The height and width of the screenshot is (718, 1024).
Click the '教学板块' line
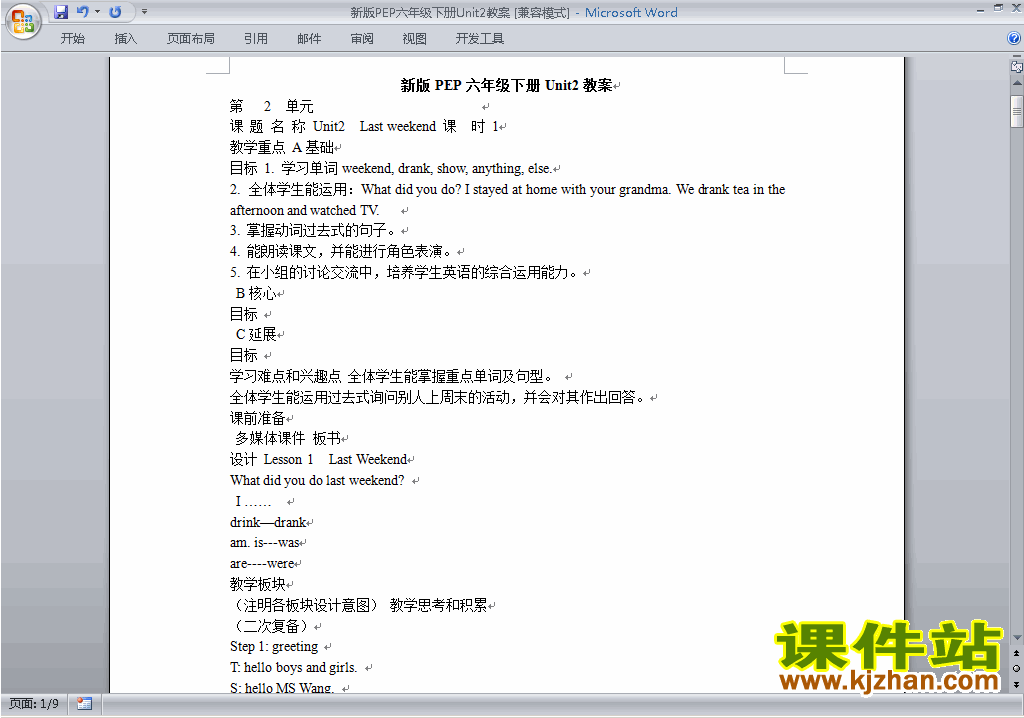coord(257,584)
